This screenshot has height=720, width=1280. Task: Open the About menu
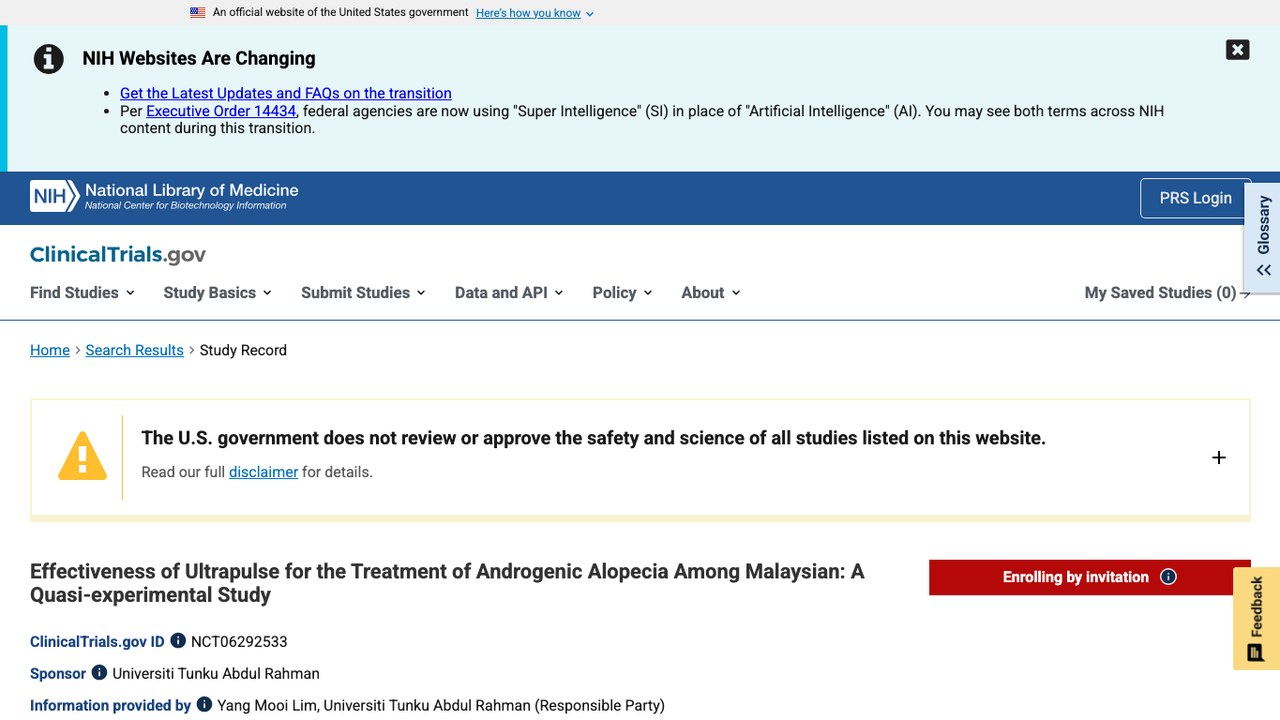pyautogui.click(x=711, y=292)
